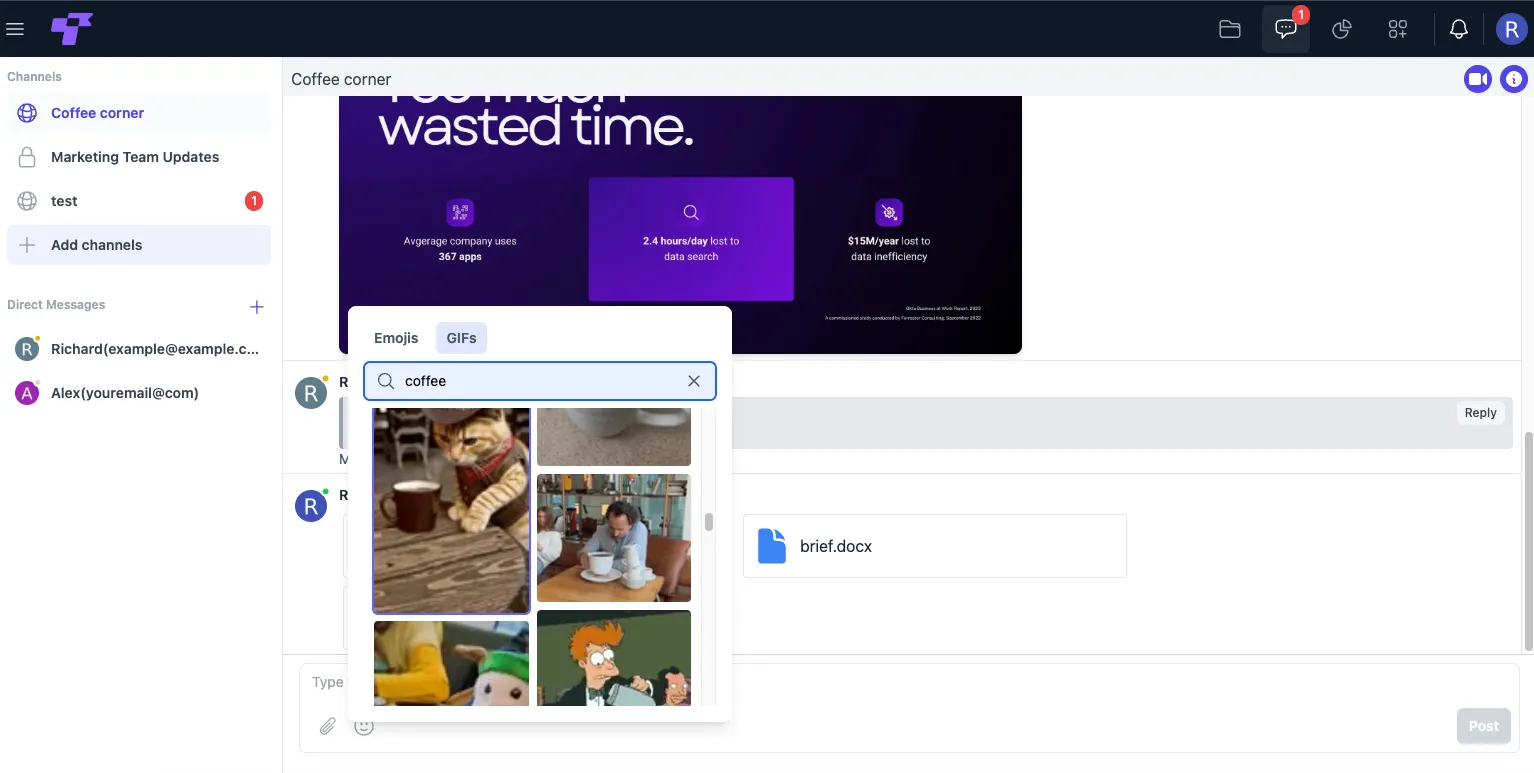Open the test channel
Viewport: 1534px width, 773px height.
139,201
